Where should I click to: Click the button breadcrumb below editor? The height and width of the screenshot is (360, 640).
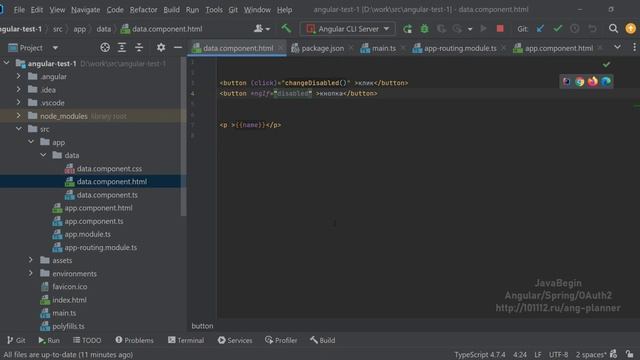pyautogui.click(x=202, y=326)
